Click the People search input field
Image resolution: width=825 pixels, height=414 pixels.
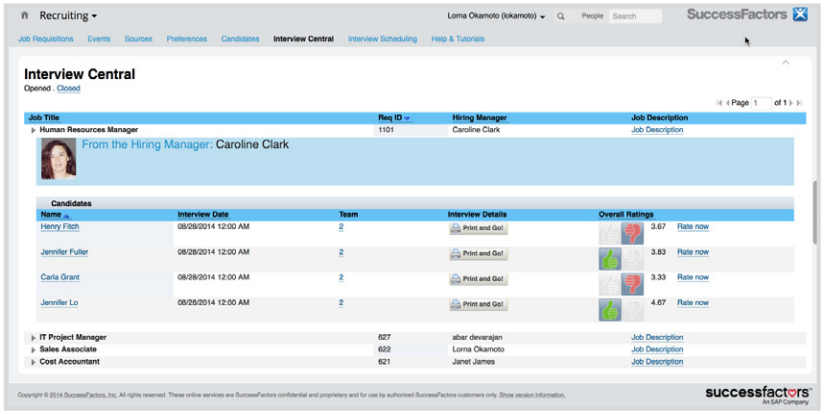635,17
